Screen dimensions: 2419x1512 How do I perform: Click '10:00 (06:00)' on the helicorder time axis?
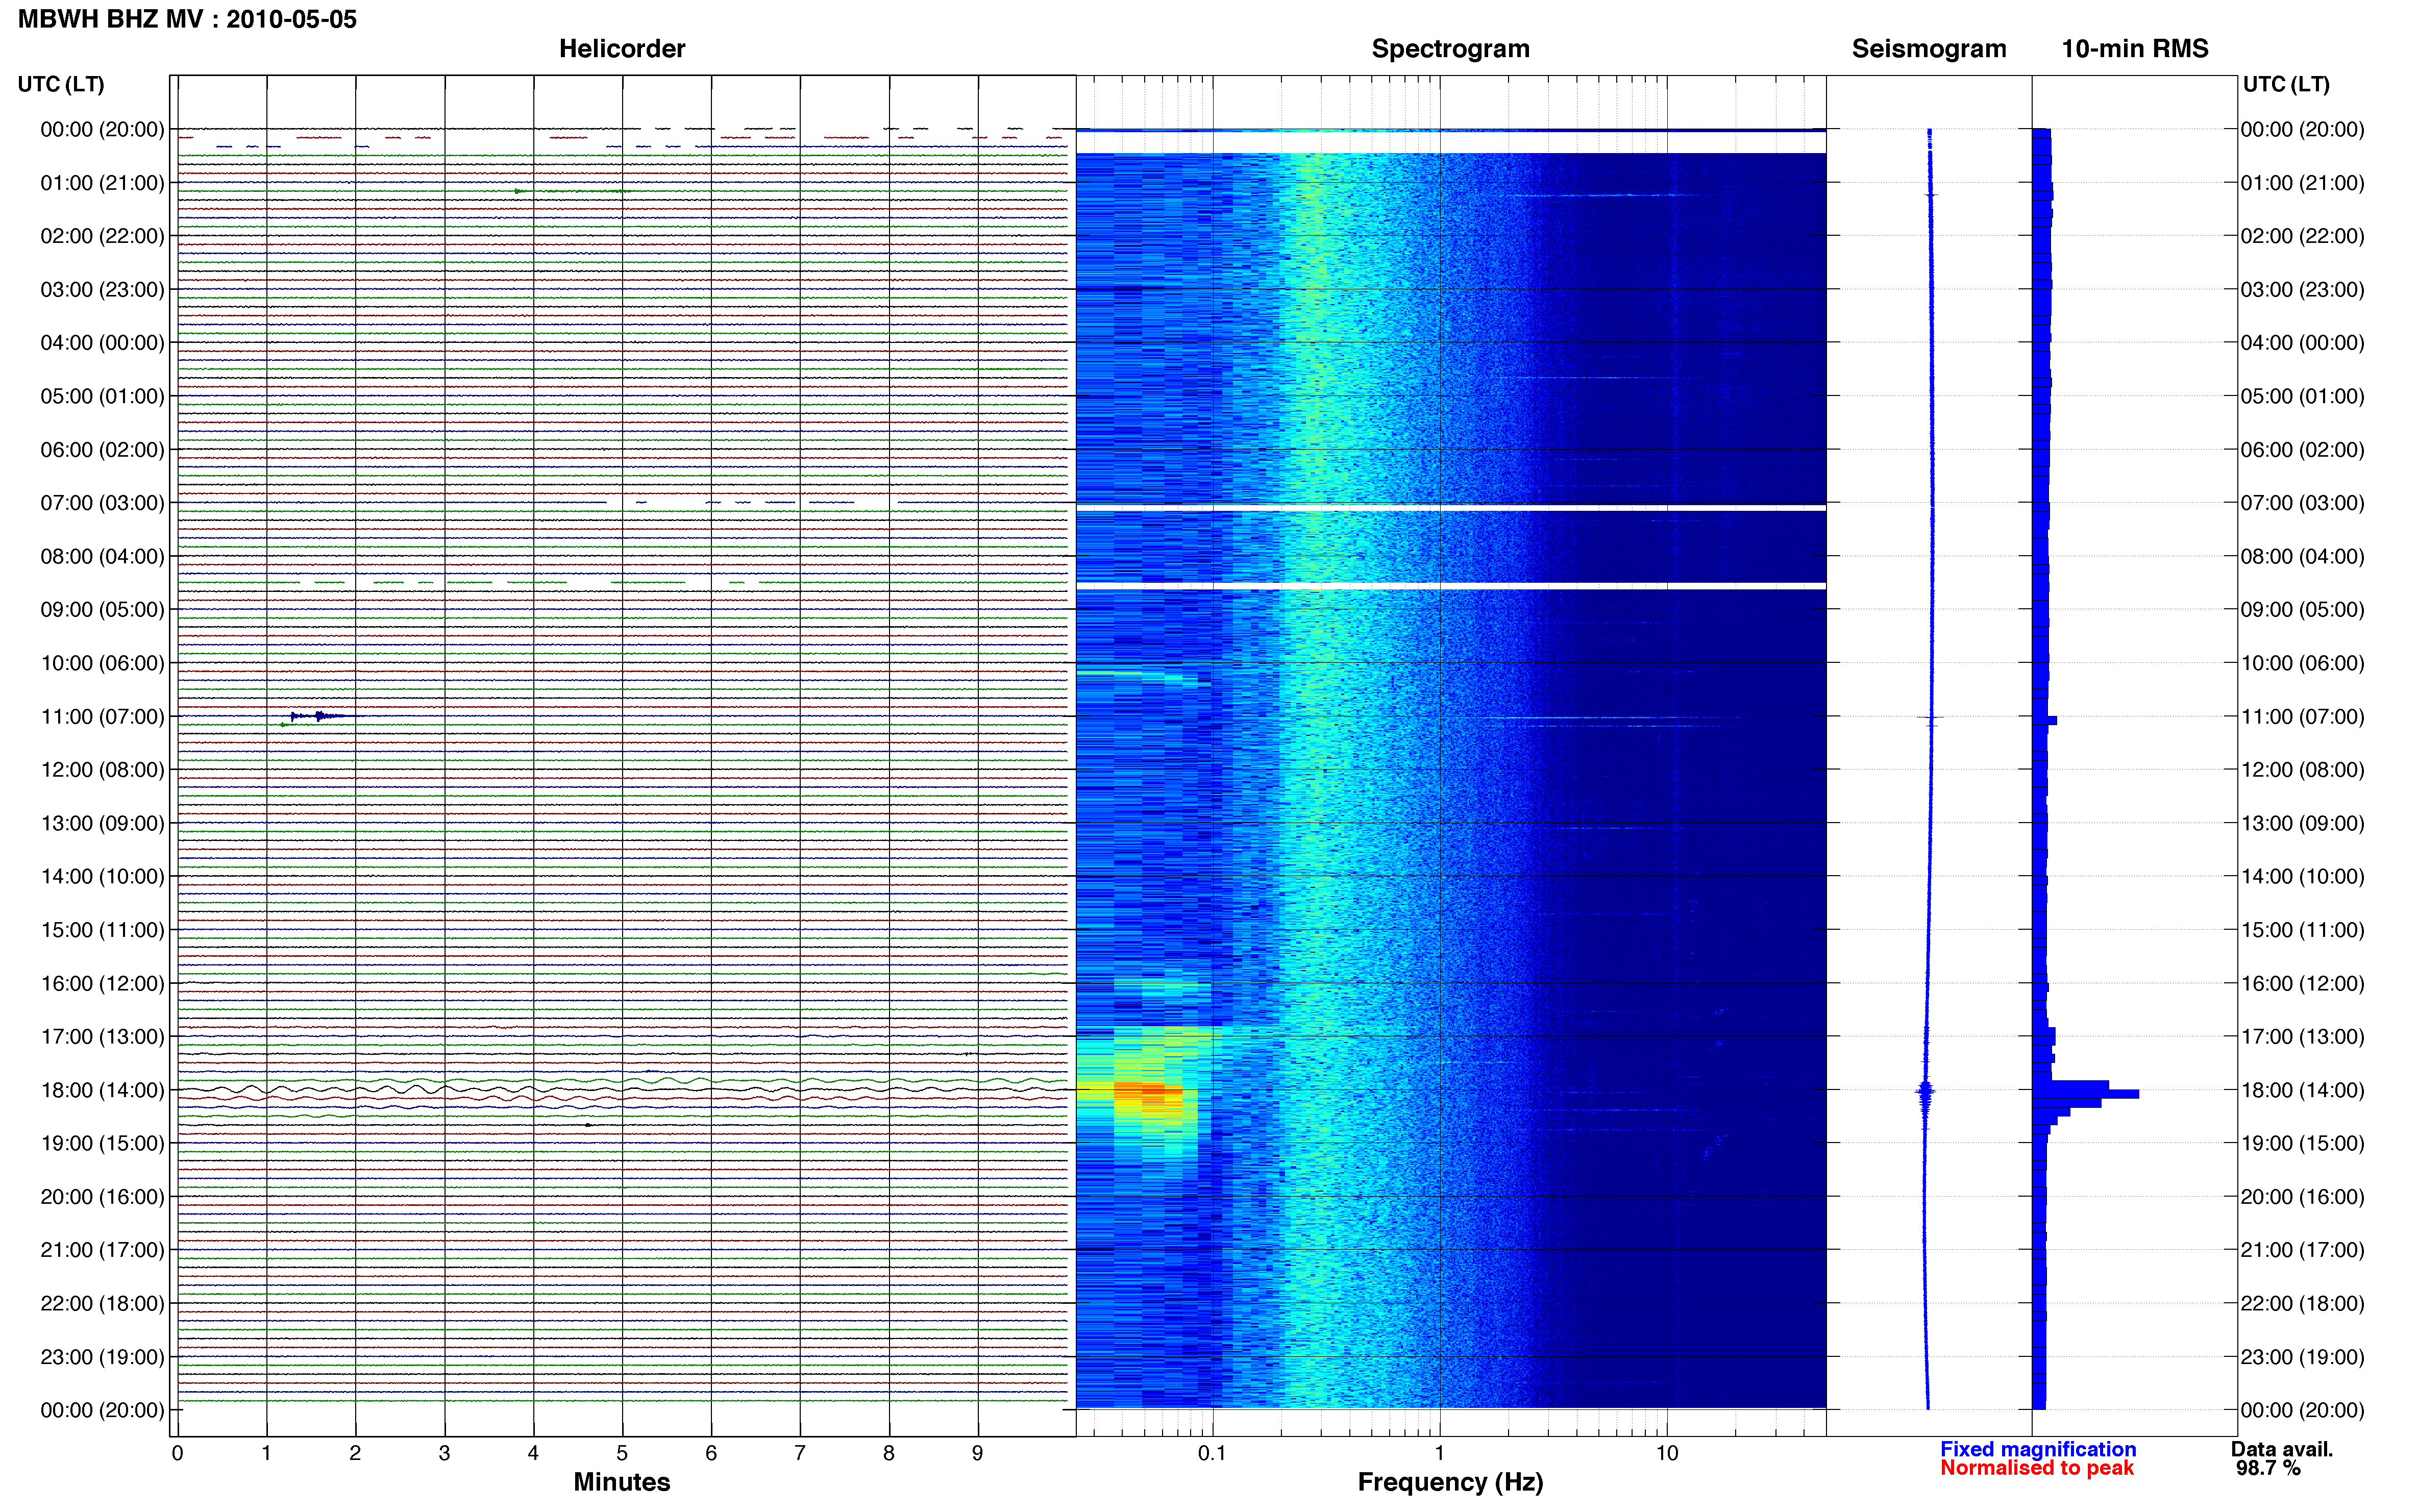point(102,663)
